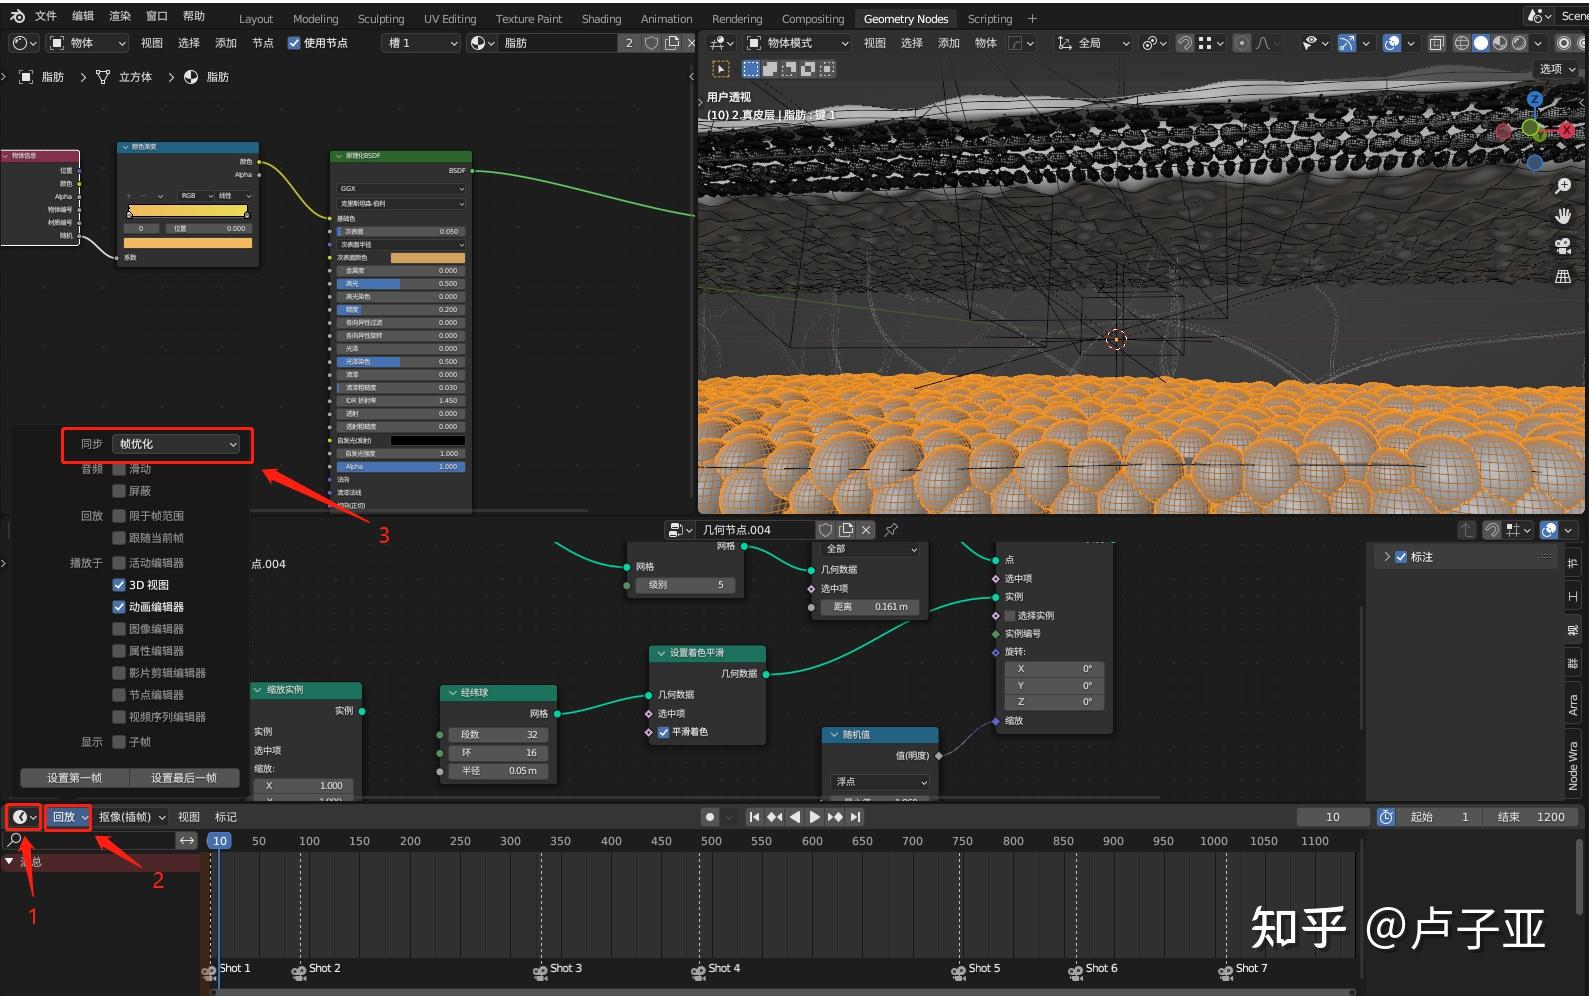Toggle camera view icon in viewport
This screenshot has width=1589, height=996.
pos(1563,246)
